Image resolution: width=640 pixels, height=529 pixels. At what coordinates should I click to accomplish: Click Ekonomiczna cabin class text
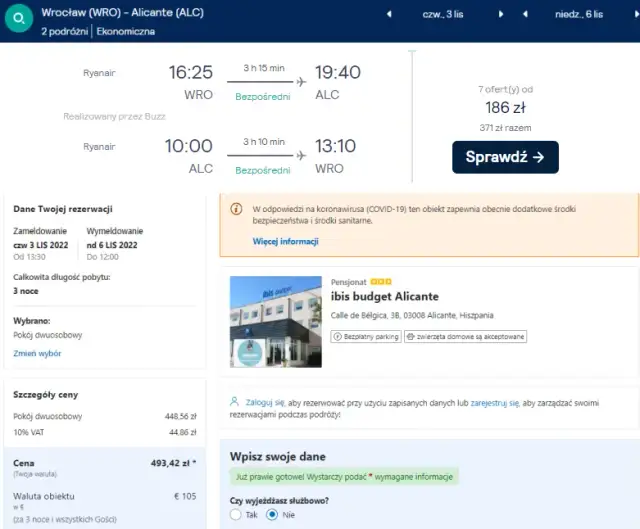coord(126,31)
